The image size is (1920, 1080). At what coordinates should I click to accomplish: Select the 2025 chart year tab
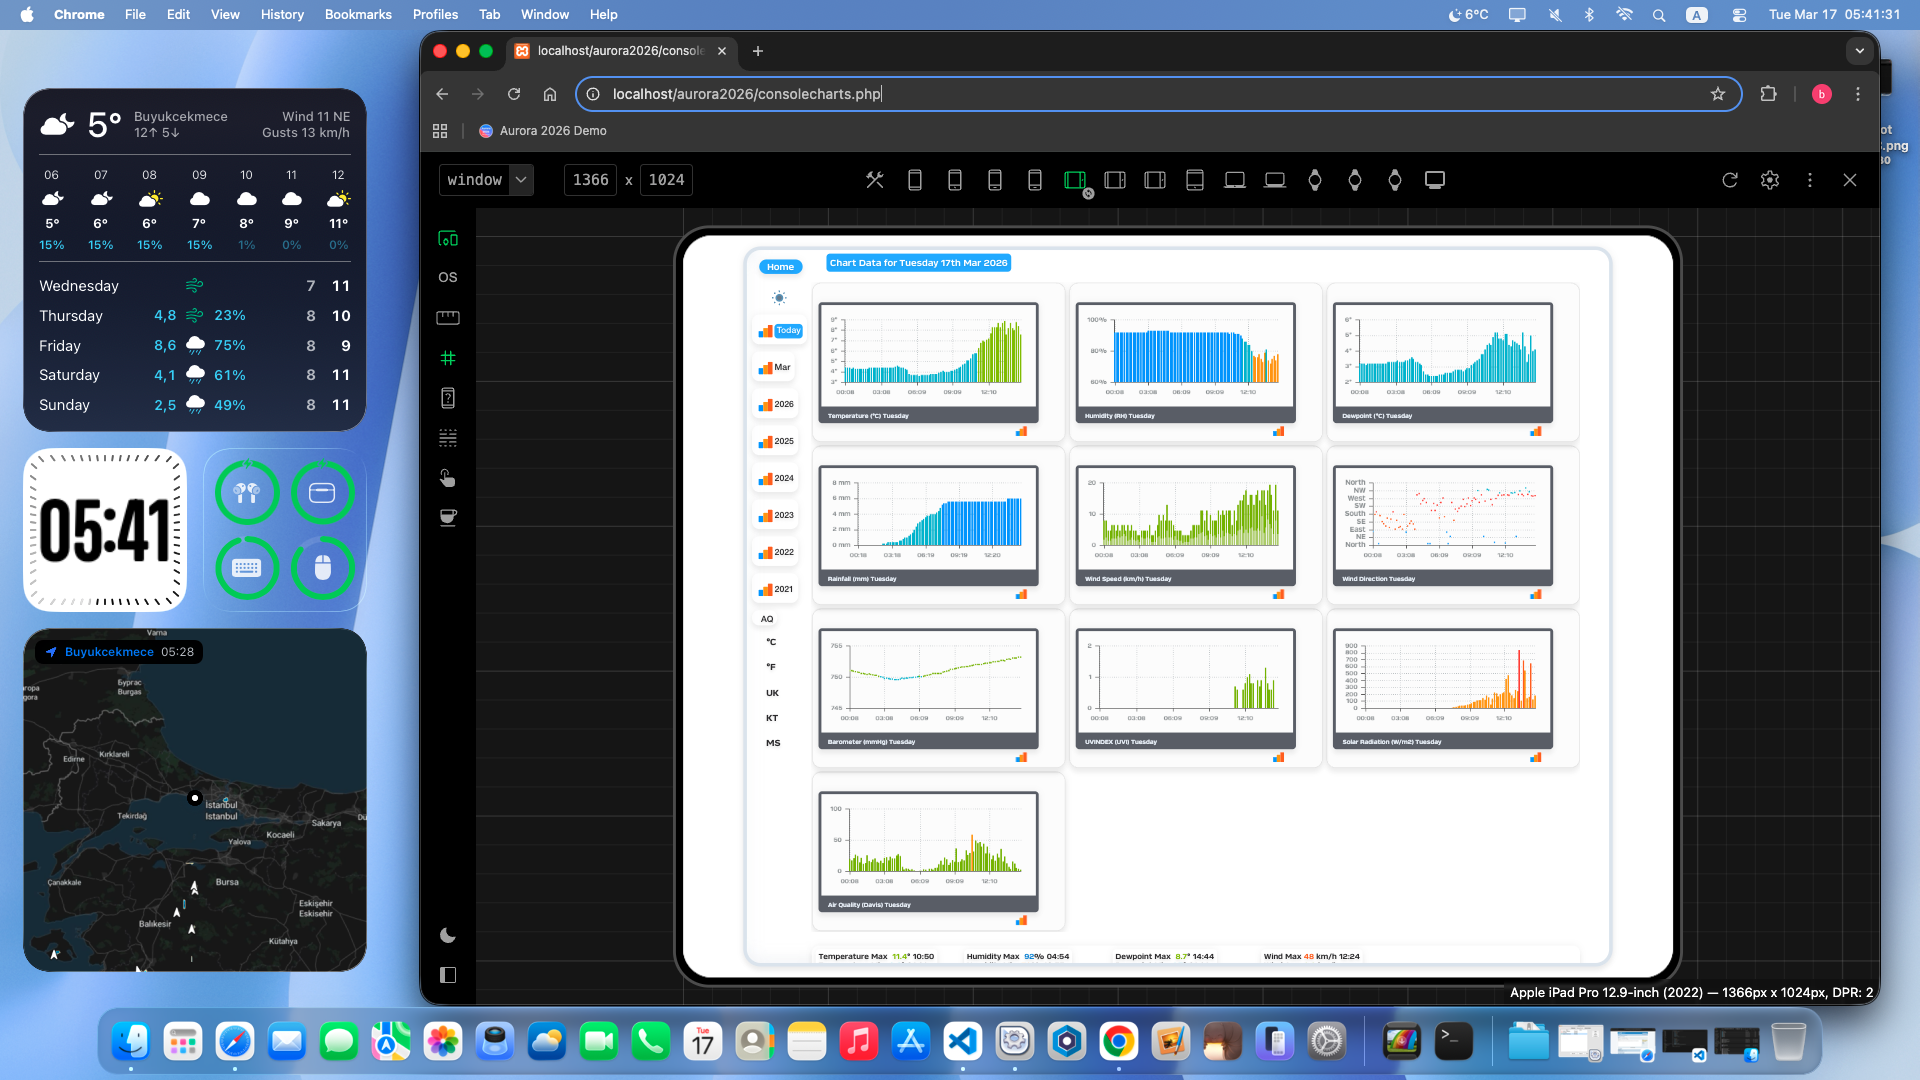(x=776, y=441)
